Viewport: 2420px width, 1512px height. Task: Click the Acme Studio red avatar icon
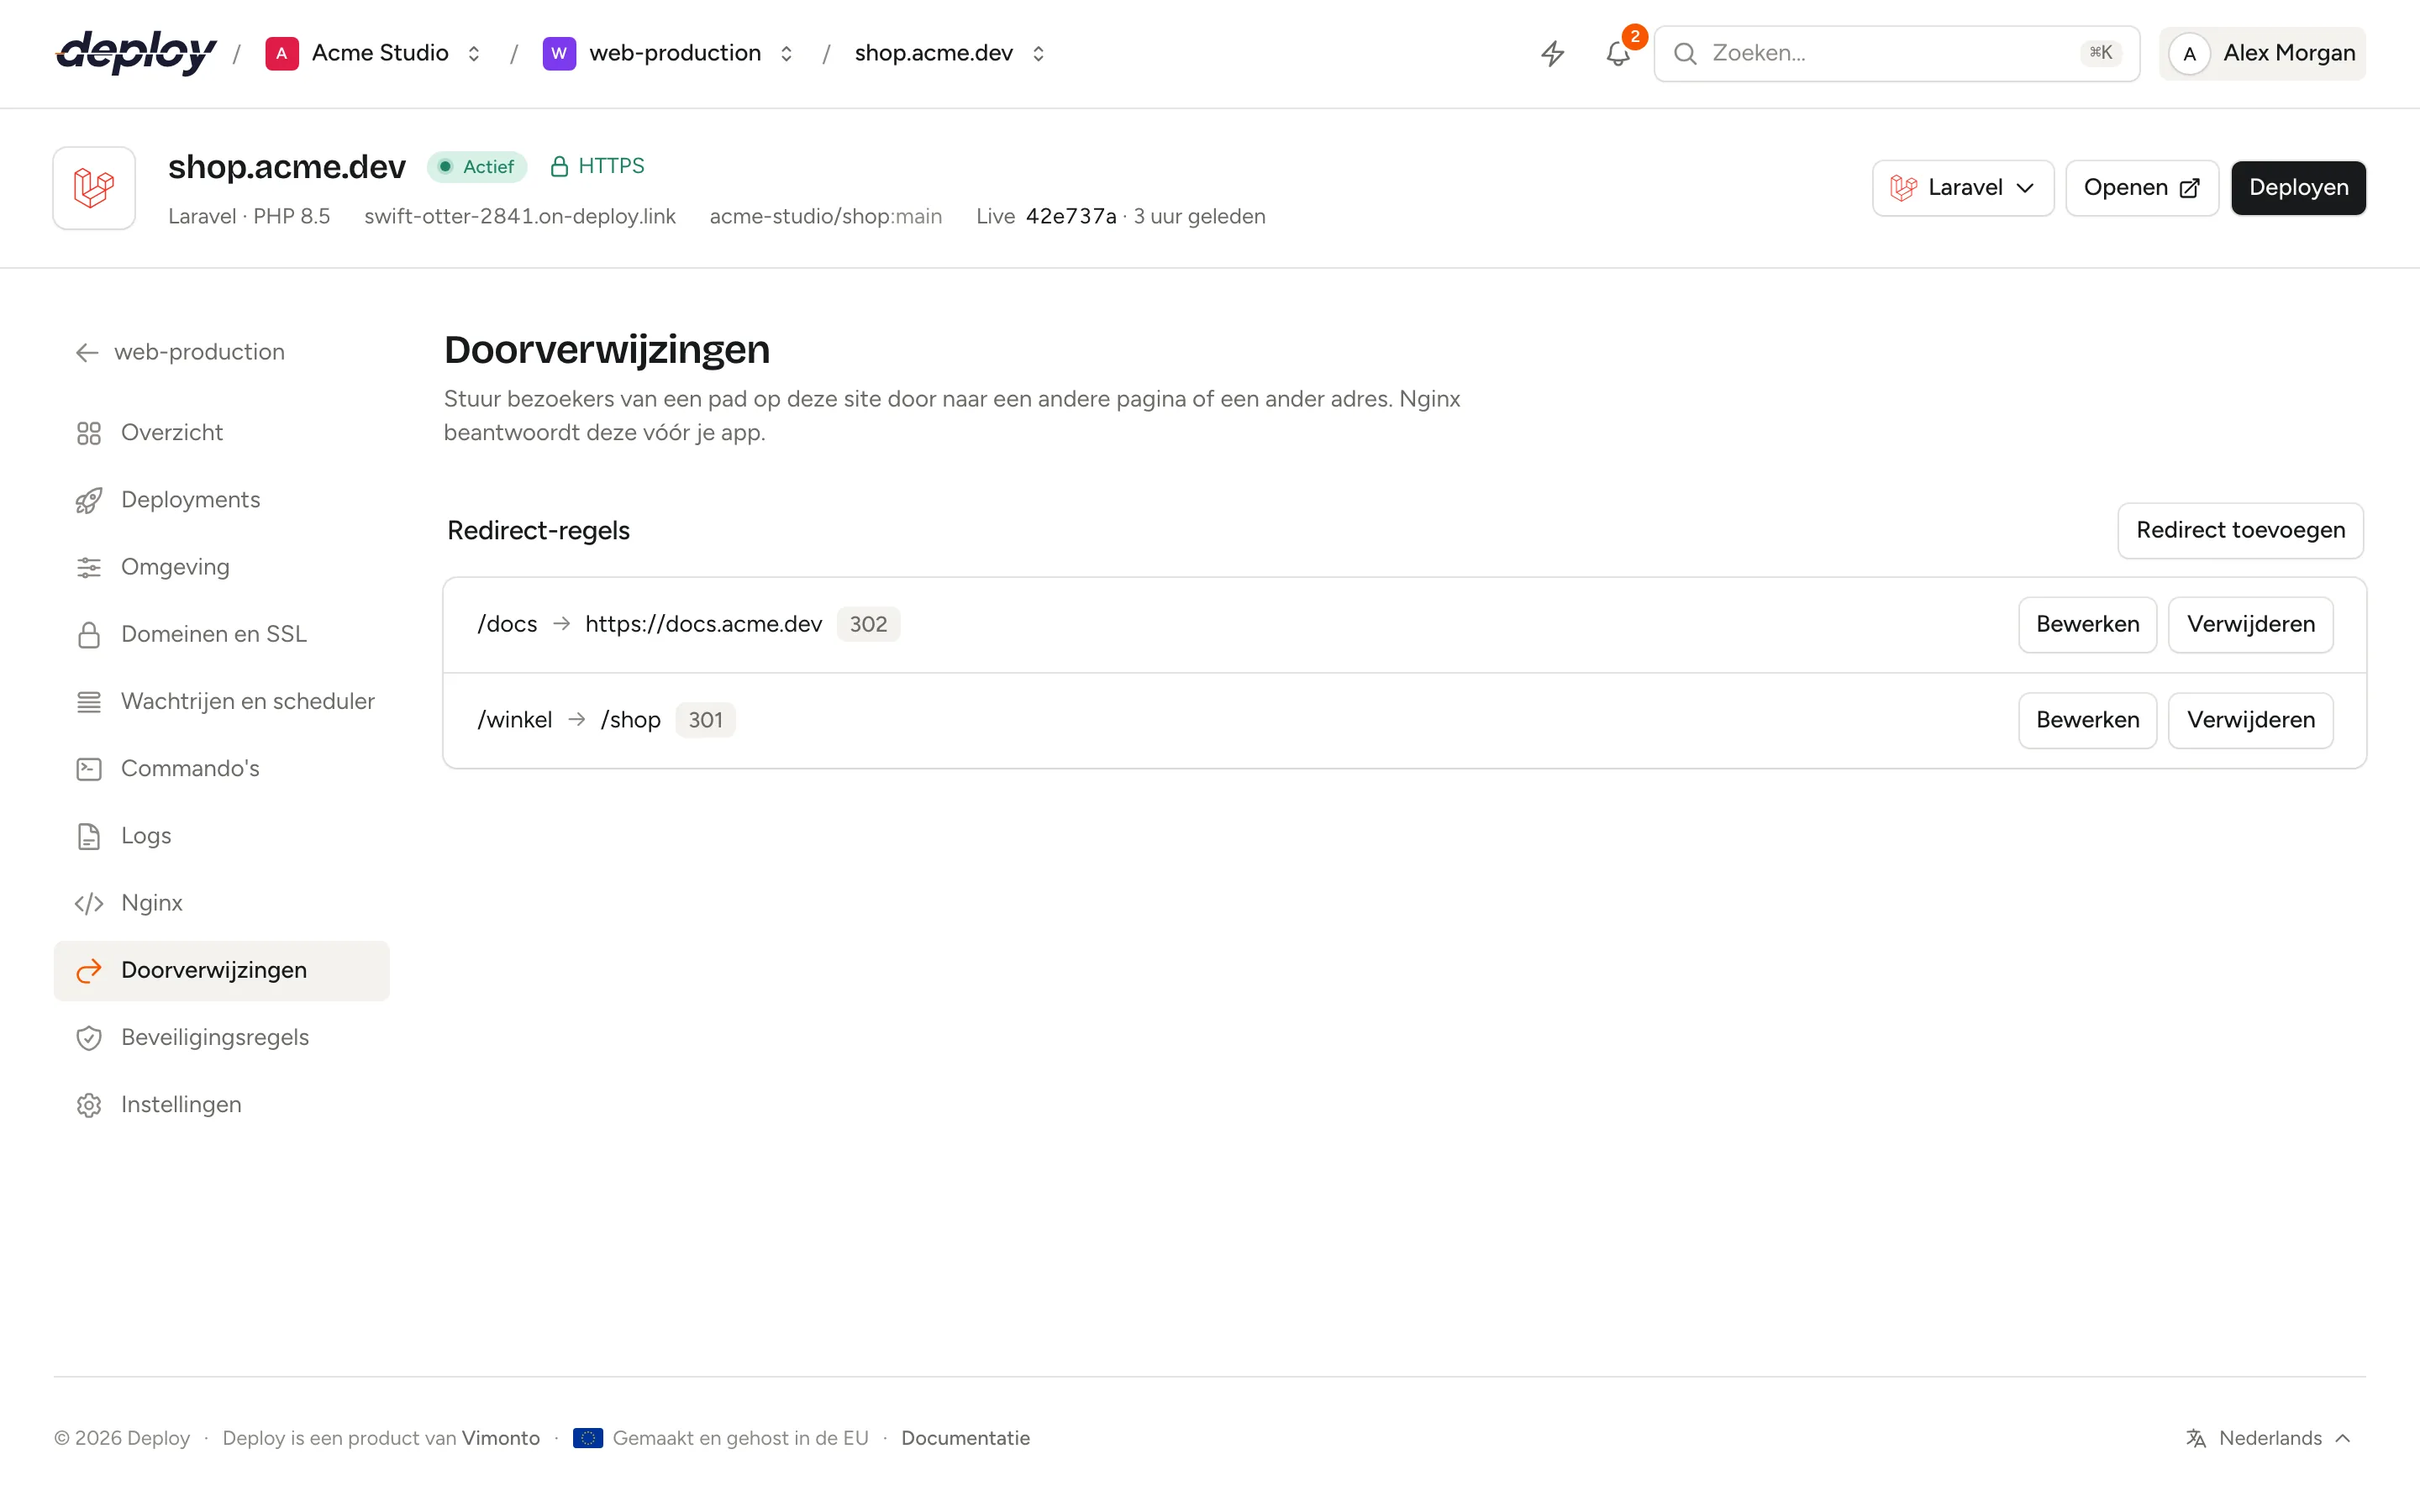pos(282,53)
